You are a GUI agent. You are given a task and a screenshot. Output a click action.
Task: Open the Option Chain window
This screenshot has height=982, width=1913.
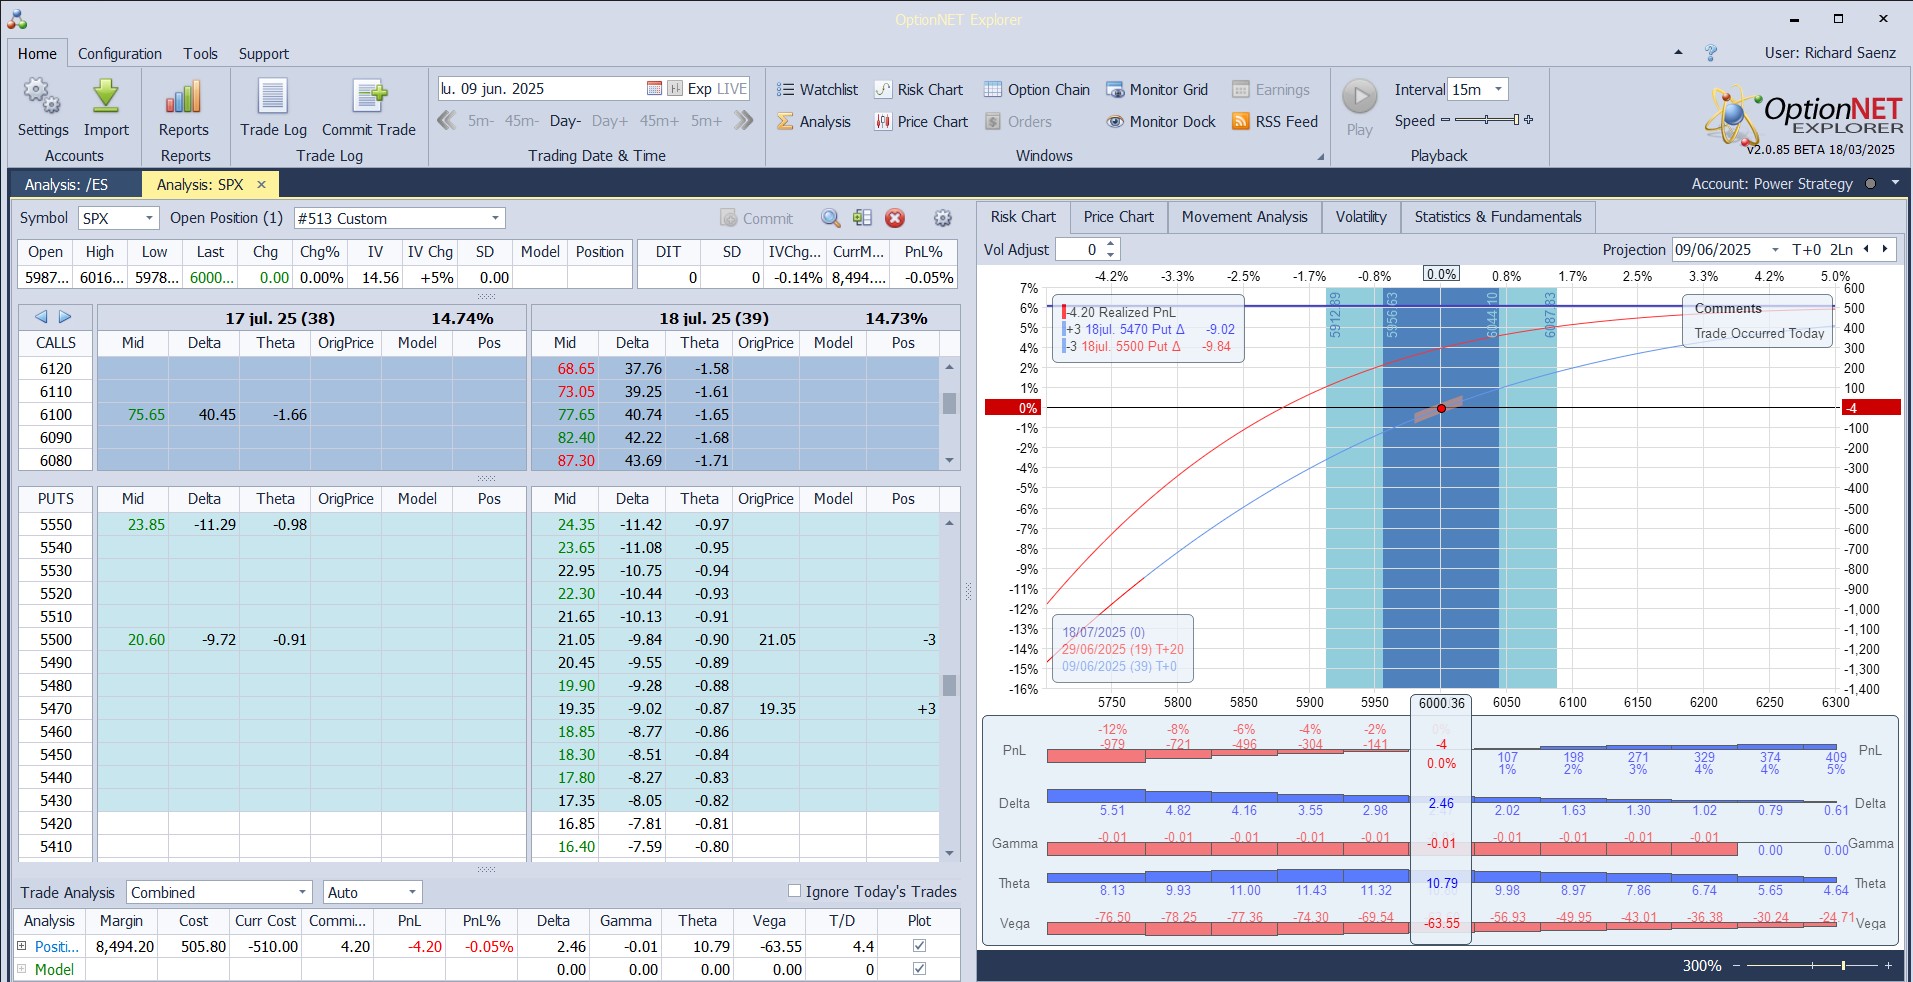tap(1037, 90)
